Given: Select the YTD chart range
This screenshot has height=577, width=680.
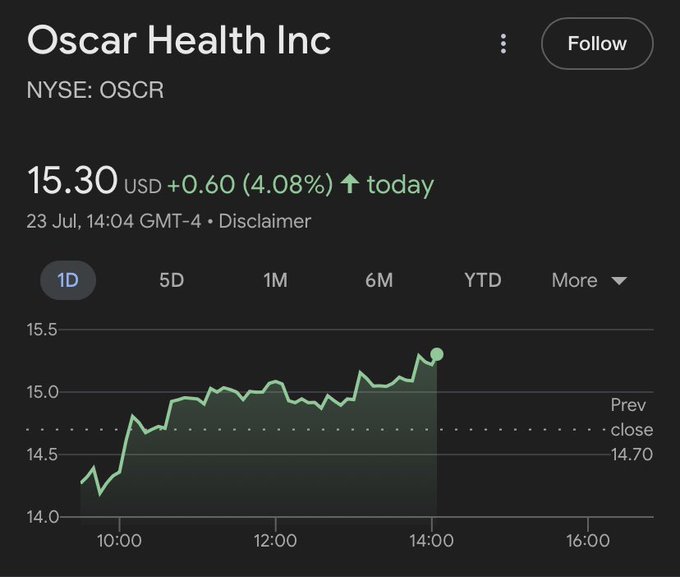Looking at the screenshot, I should 482,280.
